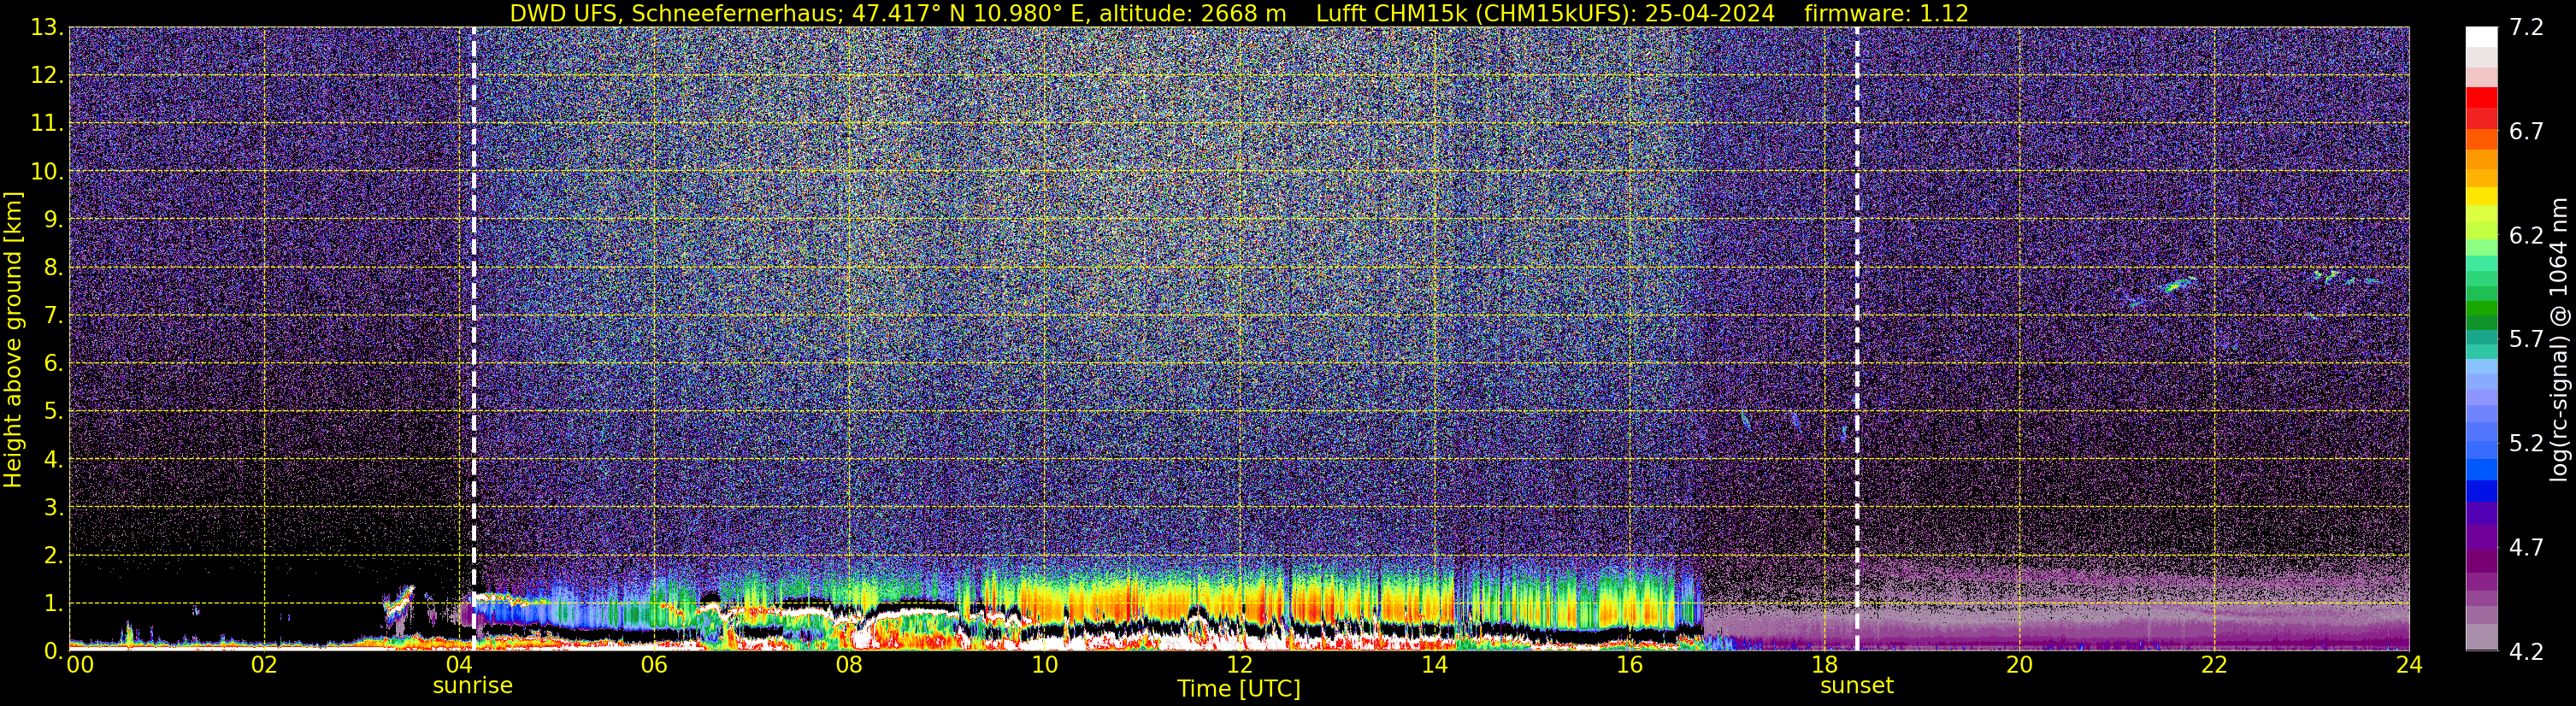Click the 'Height above ground [km]' axis title
2576x706 pixels.
tap(13, 340)
